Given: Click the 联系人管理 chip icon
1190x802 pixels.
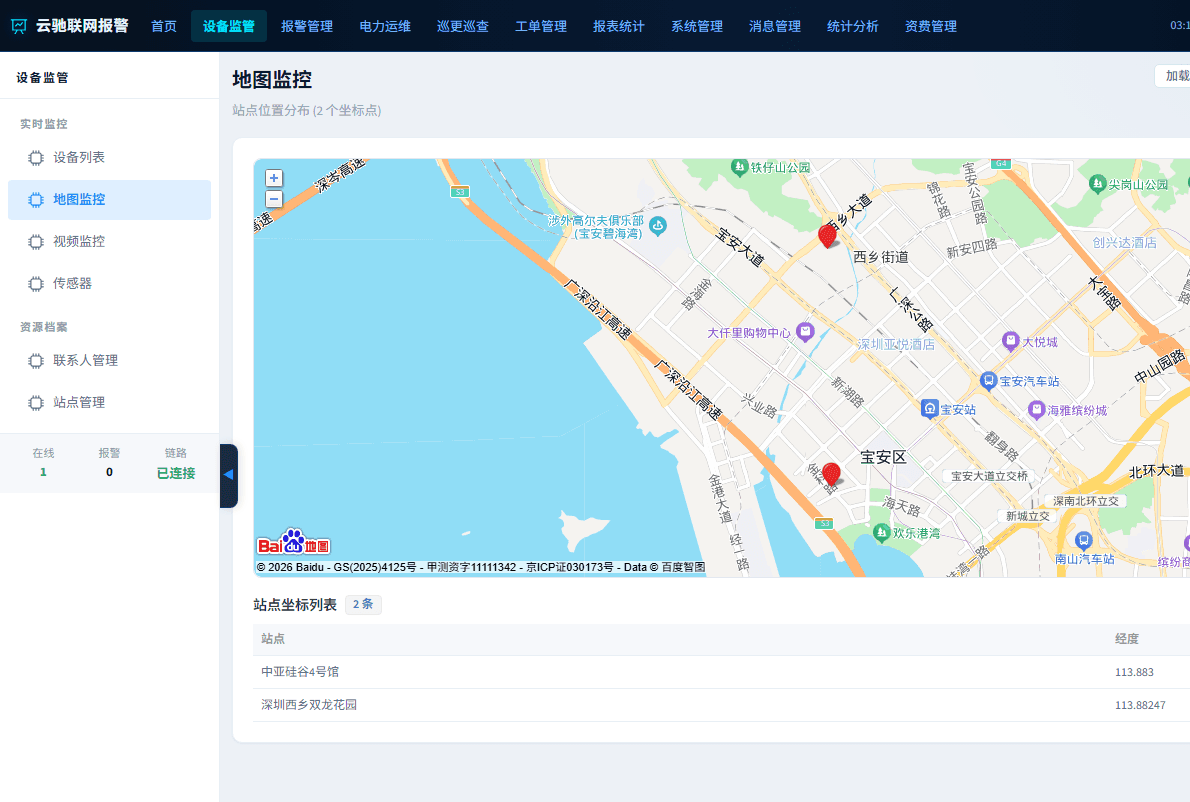Looking at the screenshot, I should [36, 360].
